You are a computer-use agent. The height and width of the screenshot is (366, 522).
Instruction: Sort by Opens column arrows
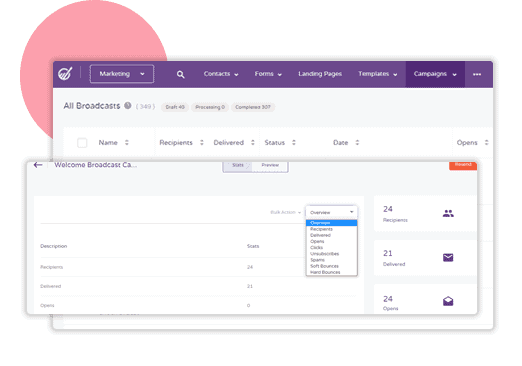click(486, 143)
